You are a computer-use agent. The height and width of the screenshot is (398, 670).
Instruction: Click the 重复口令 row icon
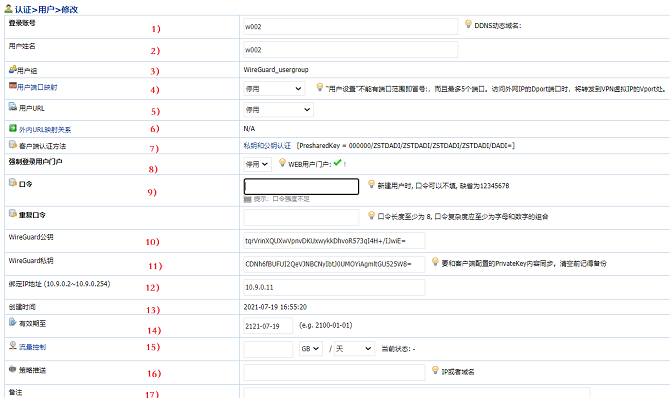(13, 213)
